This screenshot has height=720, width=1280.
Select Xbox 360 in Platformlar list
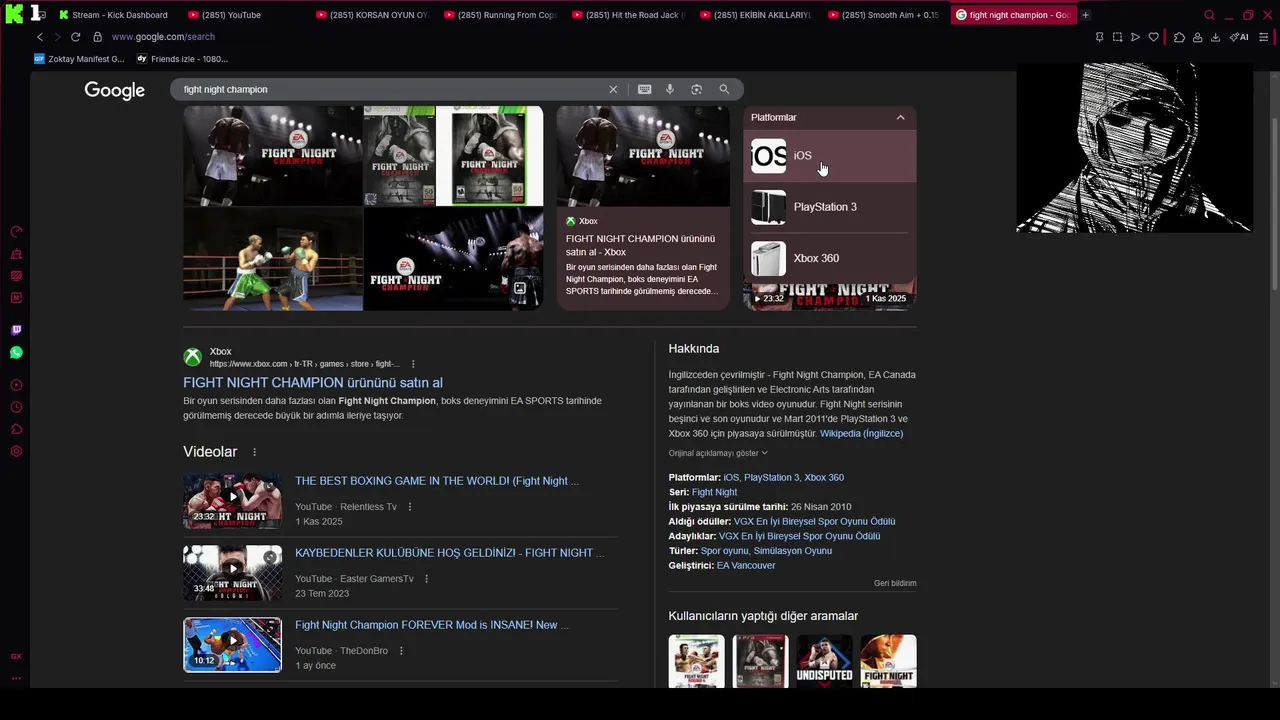click(829, 258)
